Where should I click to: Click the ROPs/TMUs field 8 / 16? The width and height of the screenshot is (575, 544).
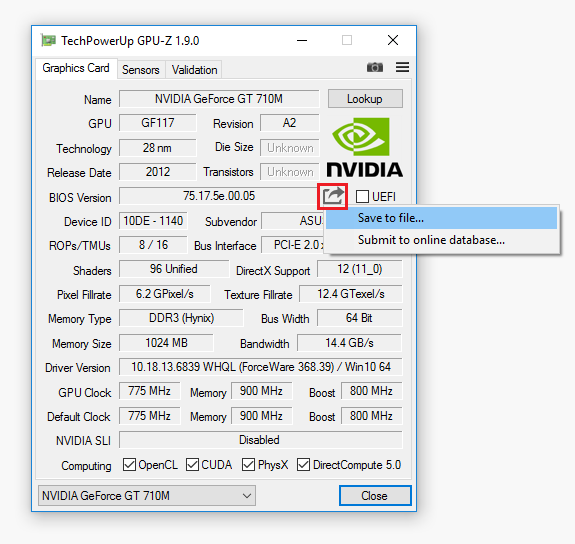(153, 245)
